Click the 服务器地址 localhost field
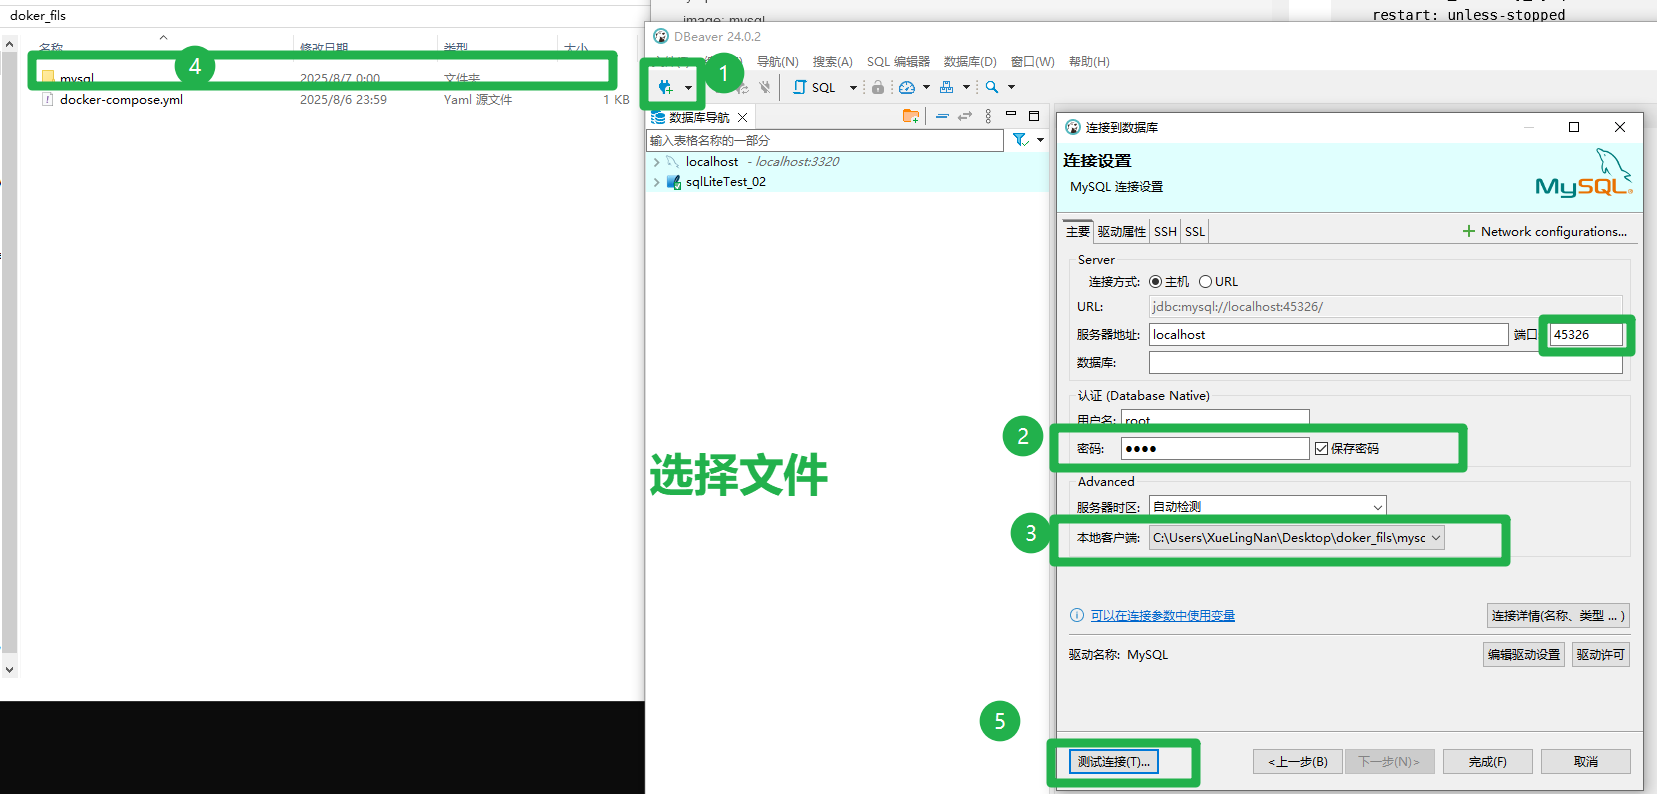Image resolution: width=1657 pixels, height=794 pixels. pyautogui.click(x=1328, y=335)
